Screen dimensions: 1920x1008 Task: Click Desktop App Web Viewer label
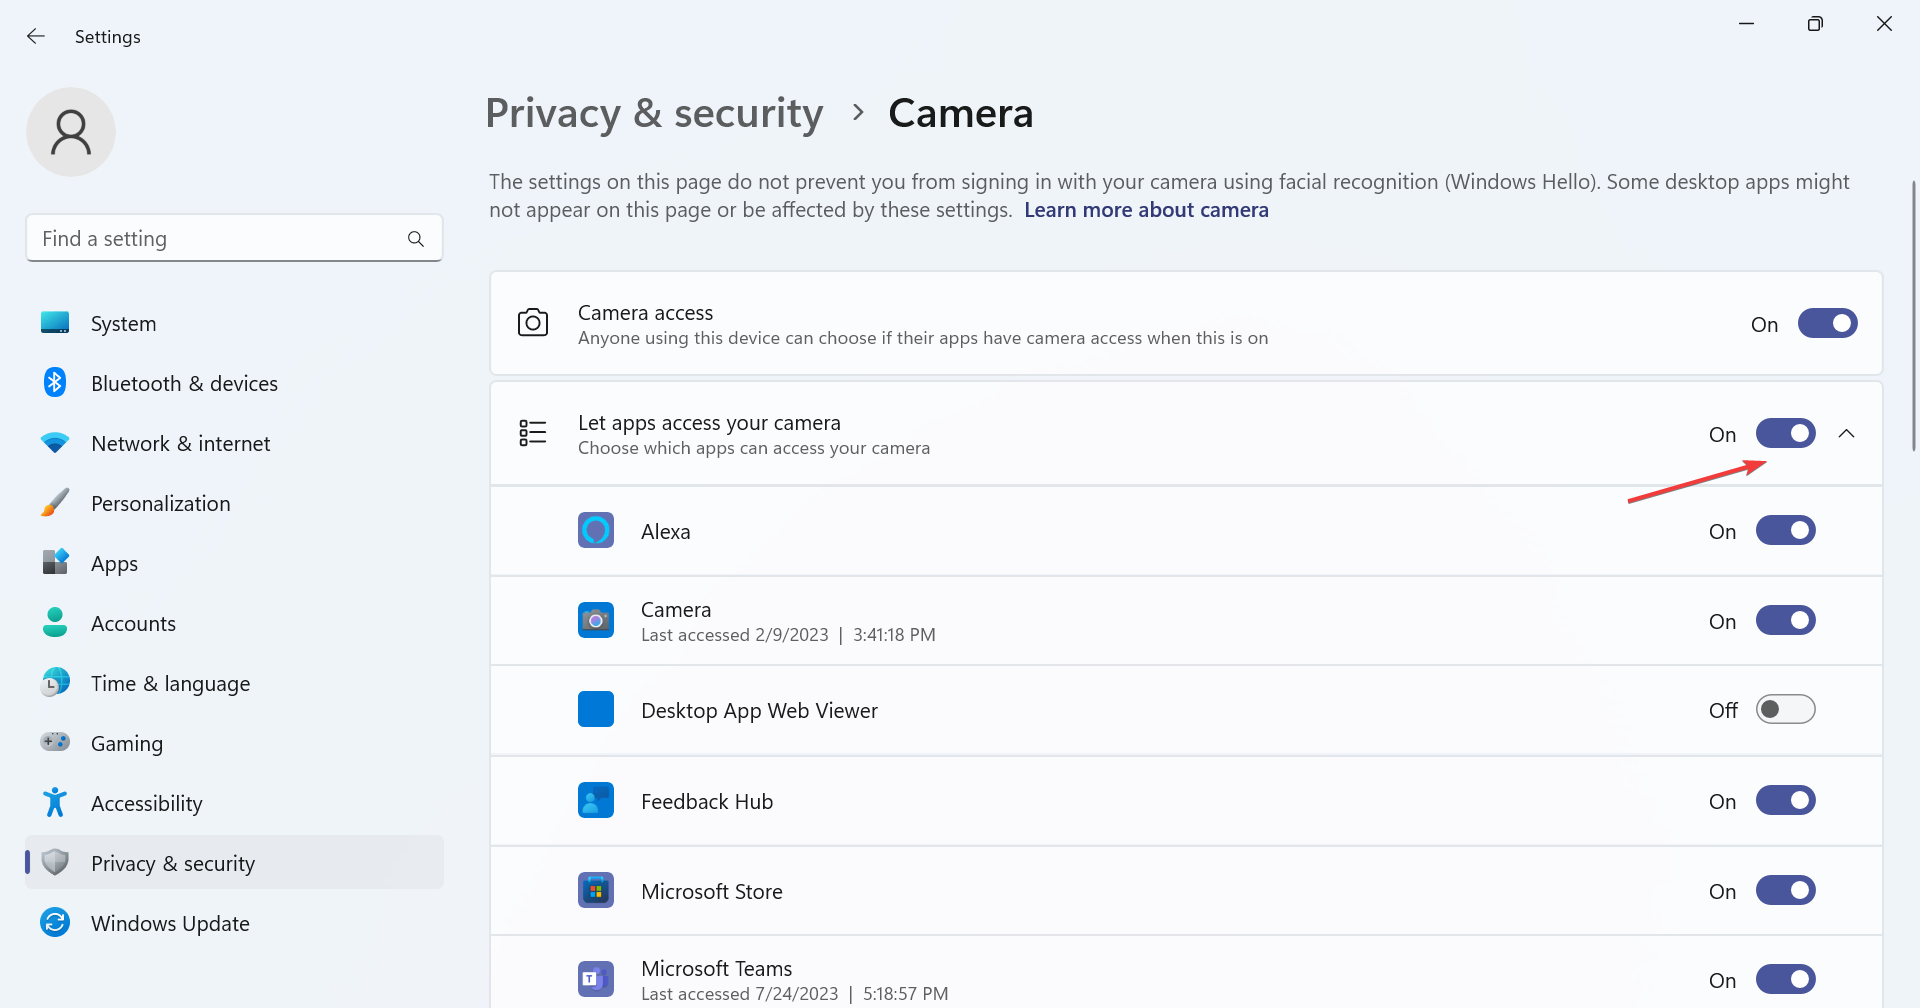(x=759, y=711)
